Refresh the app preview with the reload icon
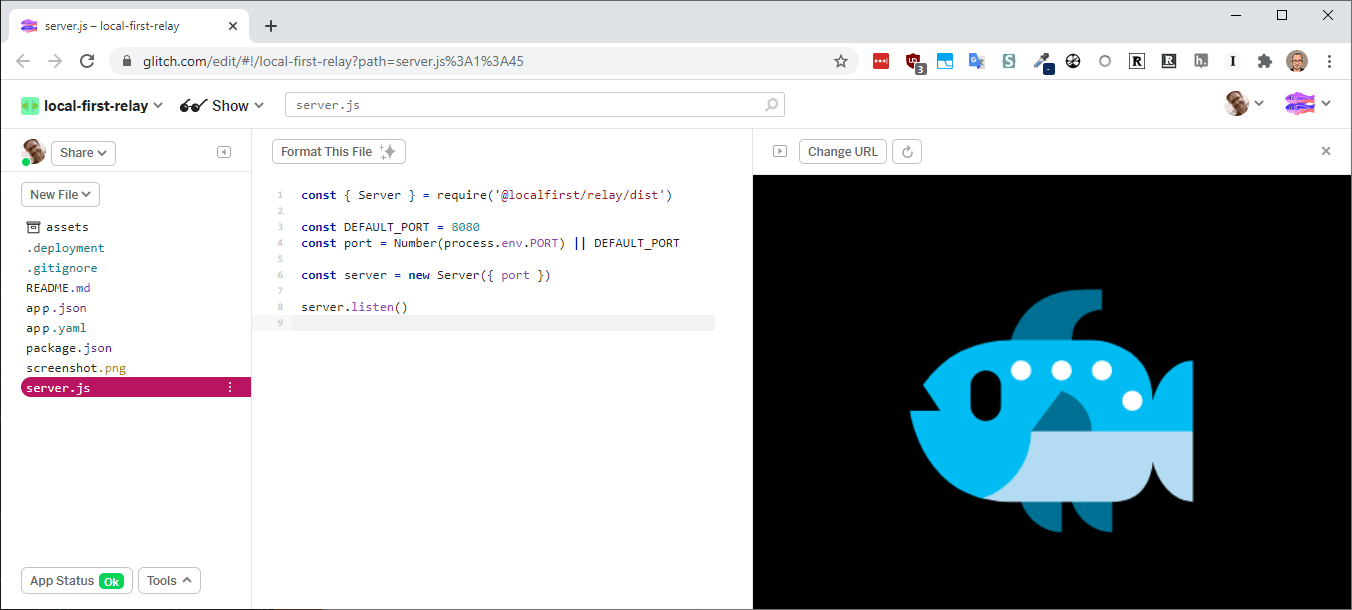The height and width of the screenshot is (610, 1352). [906, 151]
